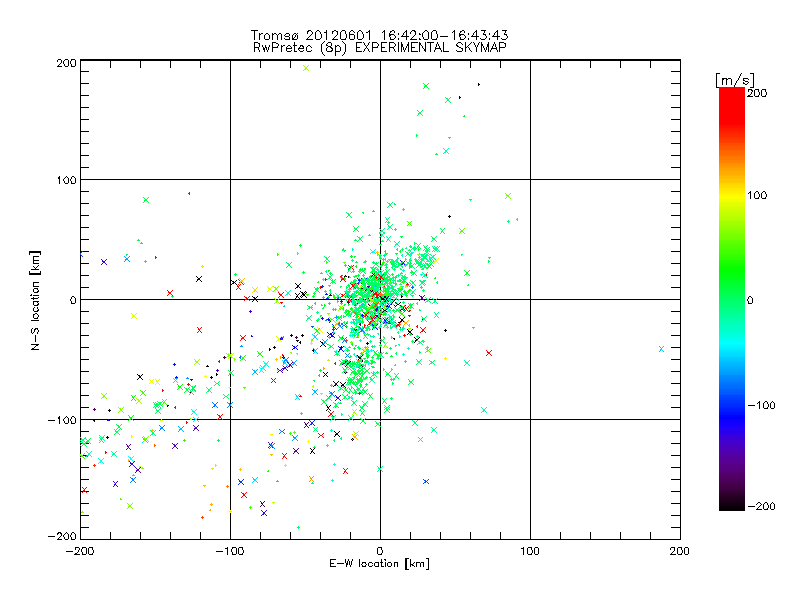This screenshot has height=600, width=800.
Task: Click the yellow-green X marker at top edge of plot
Action: point(306,68)
